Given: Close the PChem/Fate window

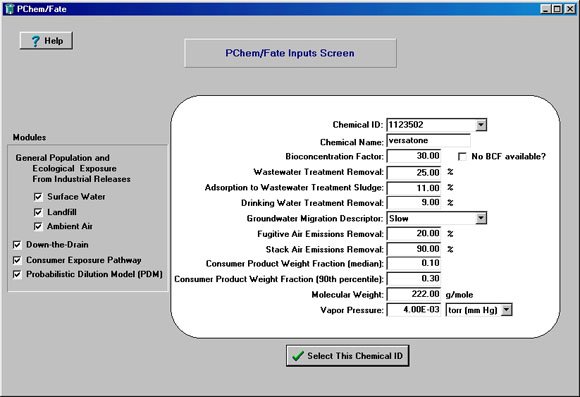Looking at the screenshot, I should (x=570, y=9).
